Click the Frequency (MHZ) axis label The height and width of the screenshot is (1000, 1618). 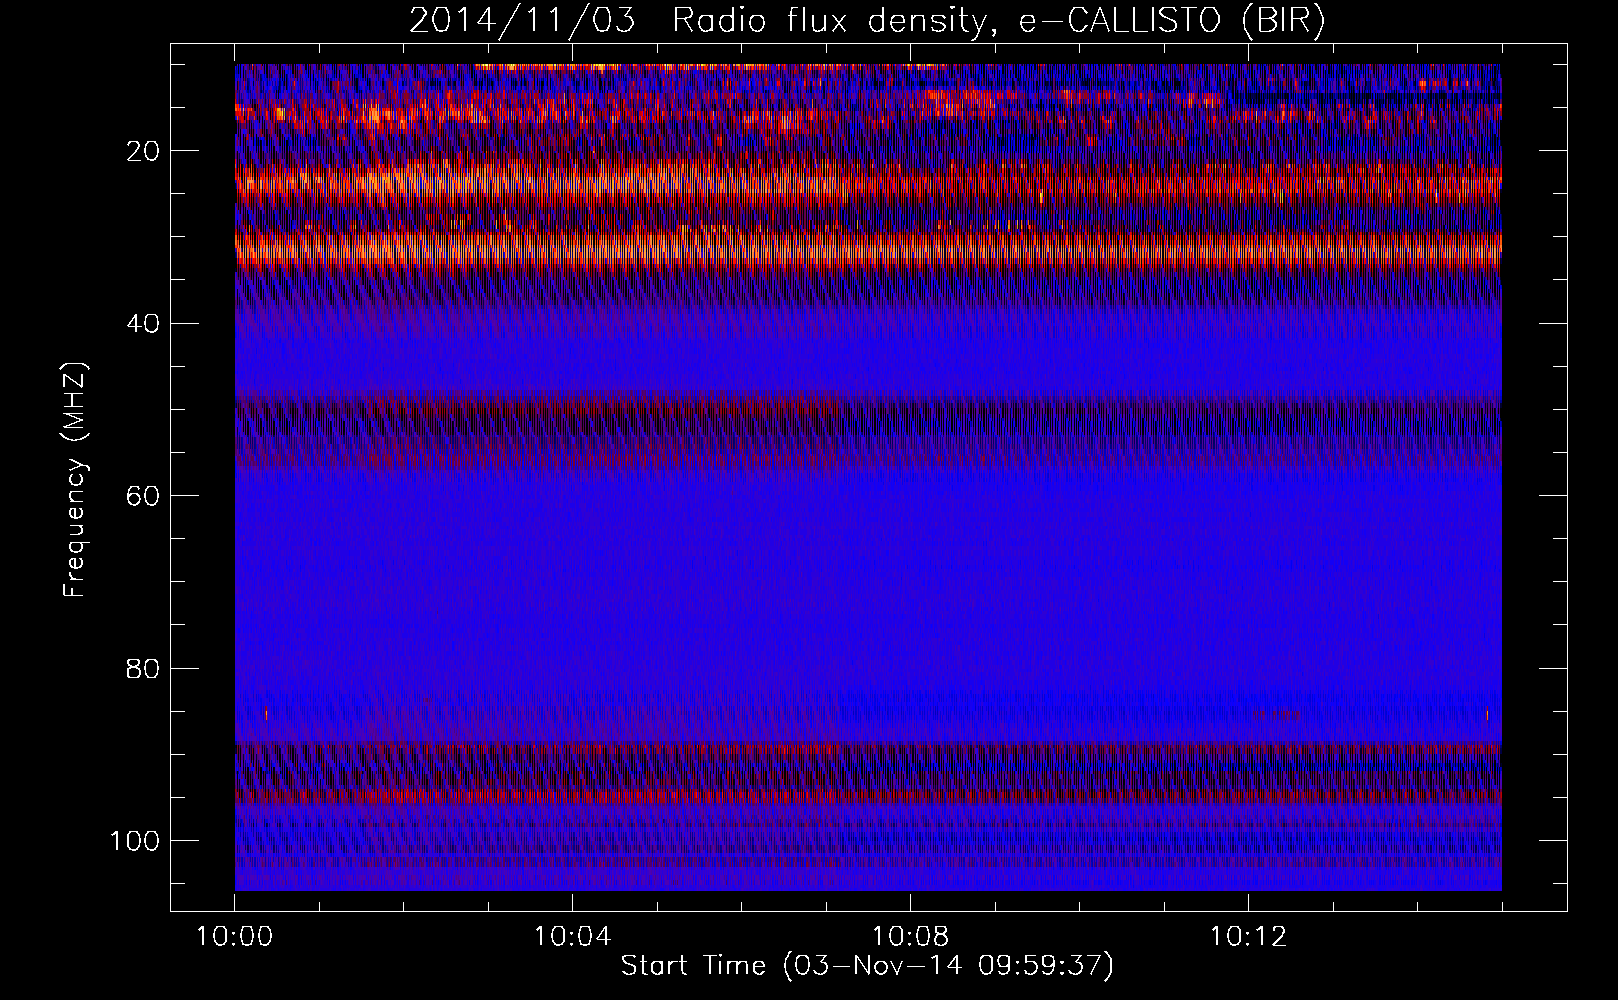tap(75, 480)
